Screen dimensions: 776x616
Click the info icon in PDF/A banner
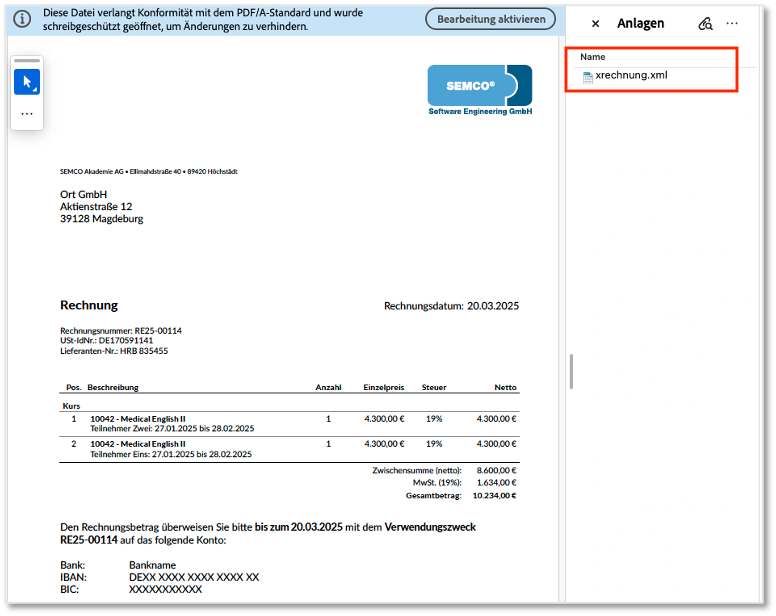click(x=22, y=19)
